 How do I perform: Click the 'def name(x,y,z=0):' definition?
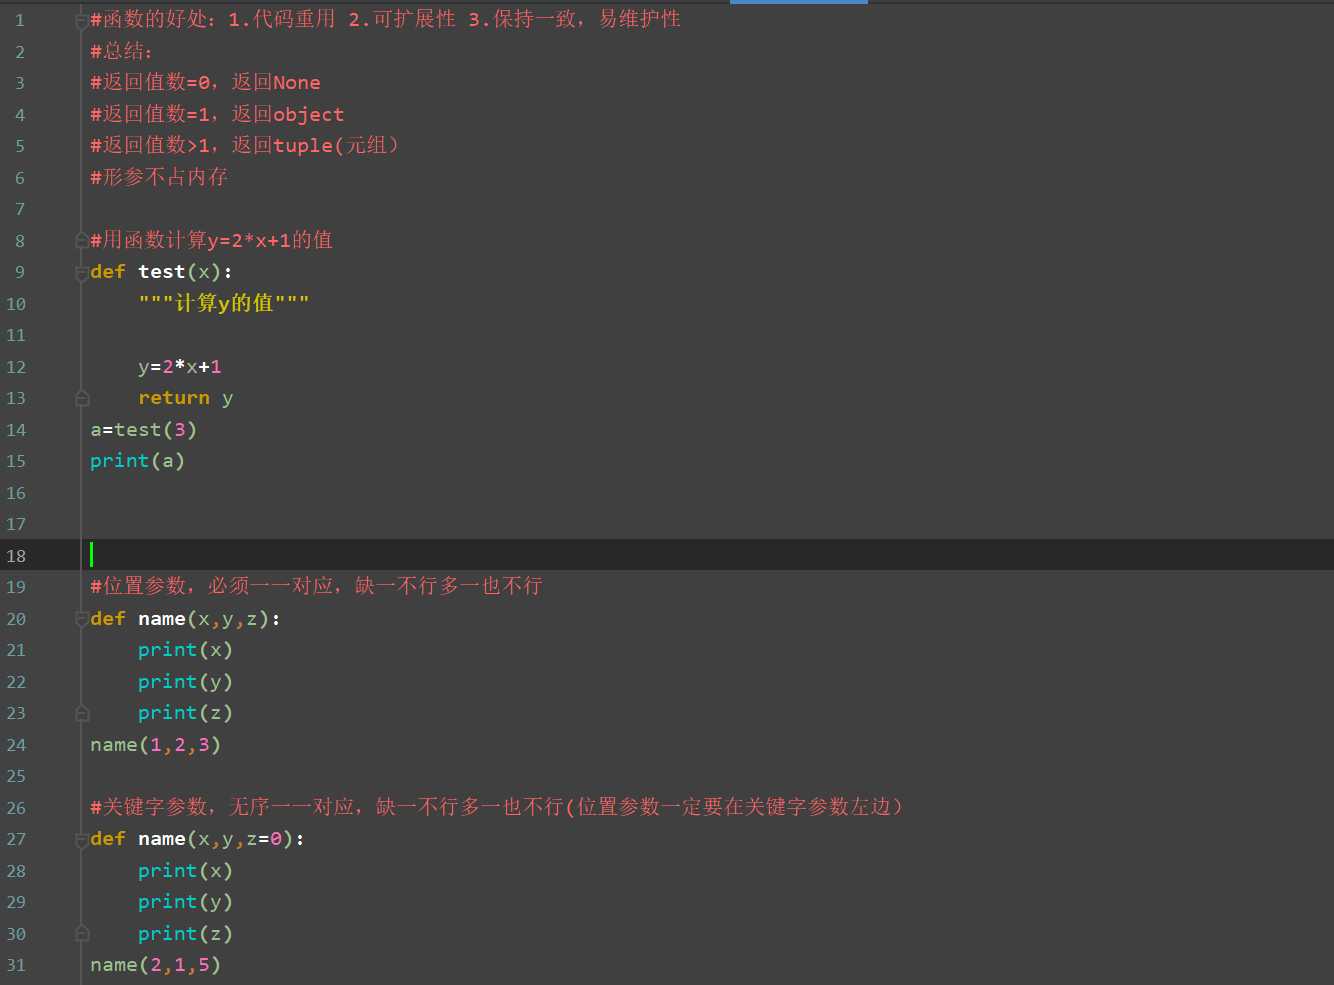(198, 839)
